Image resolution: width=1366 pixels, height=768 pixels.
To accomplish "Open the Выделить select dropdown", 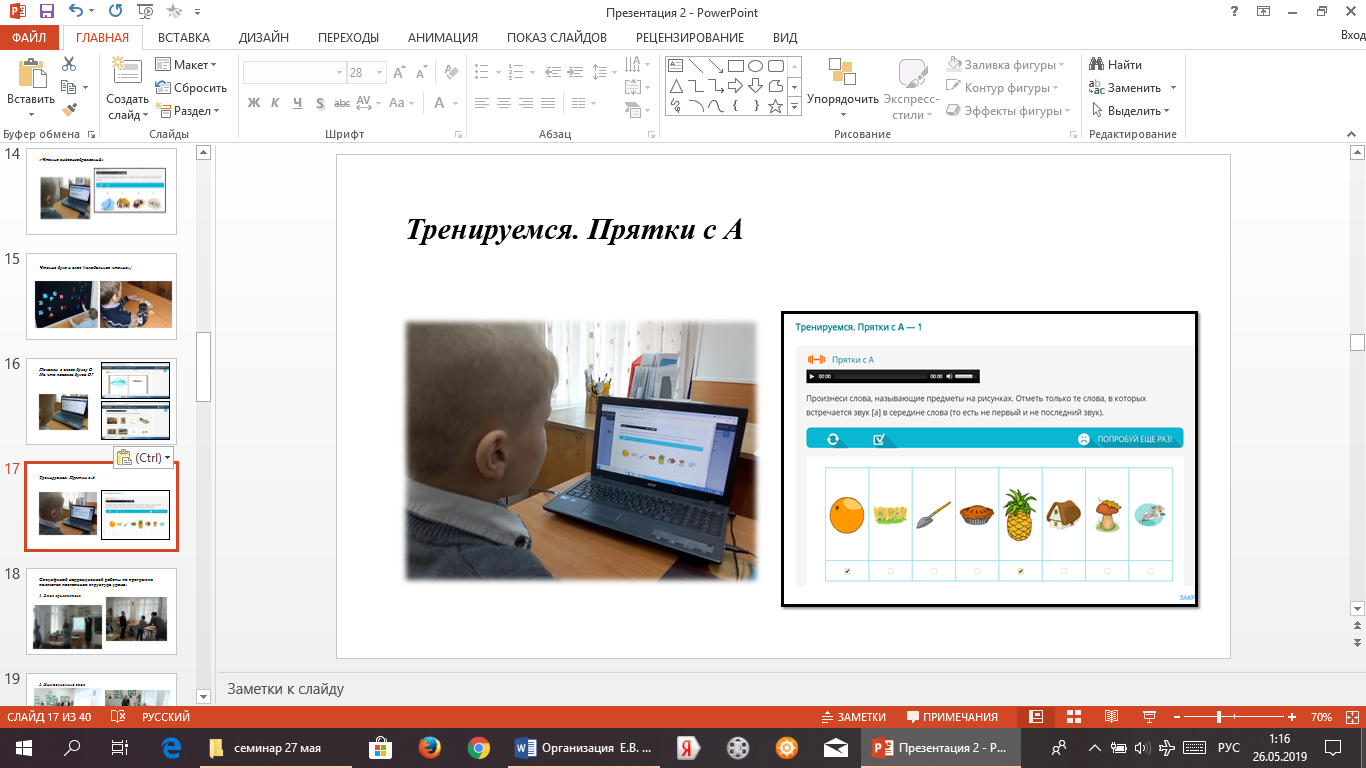I will [x=1130, y=111].
